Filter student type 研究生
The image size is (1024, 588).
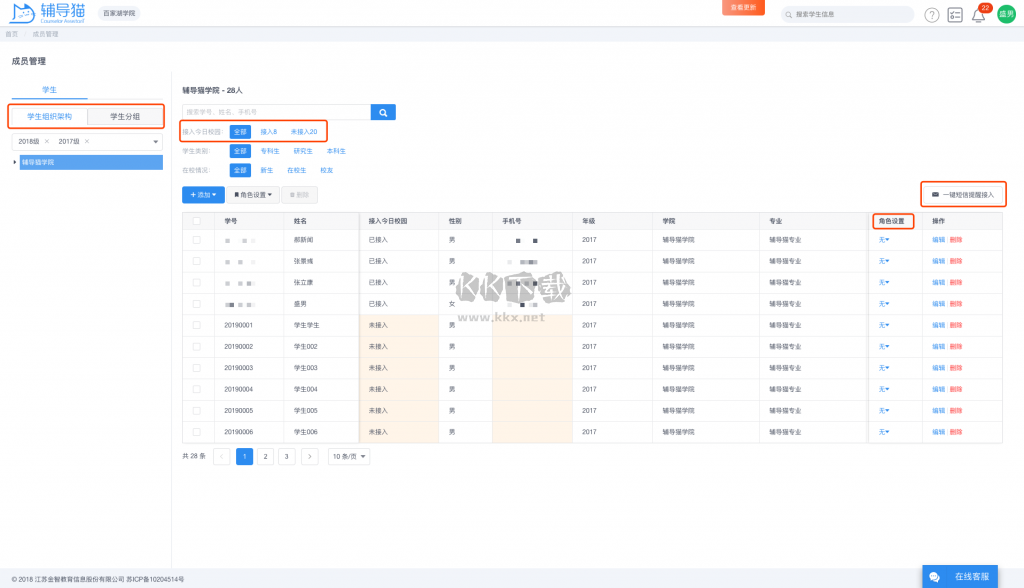pyautogui.click(x=302, y=151)
